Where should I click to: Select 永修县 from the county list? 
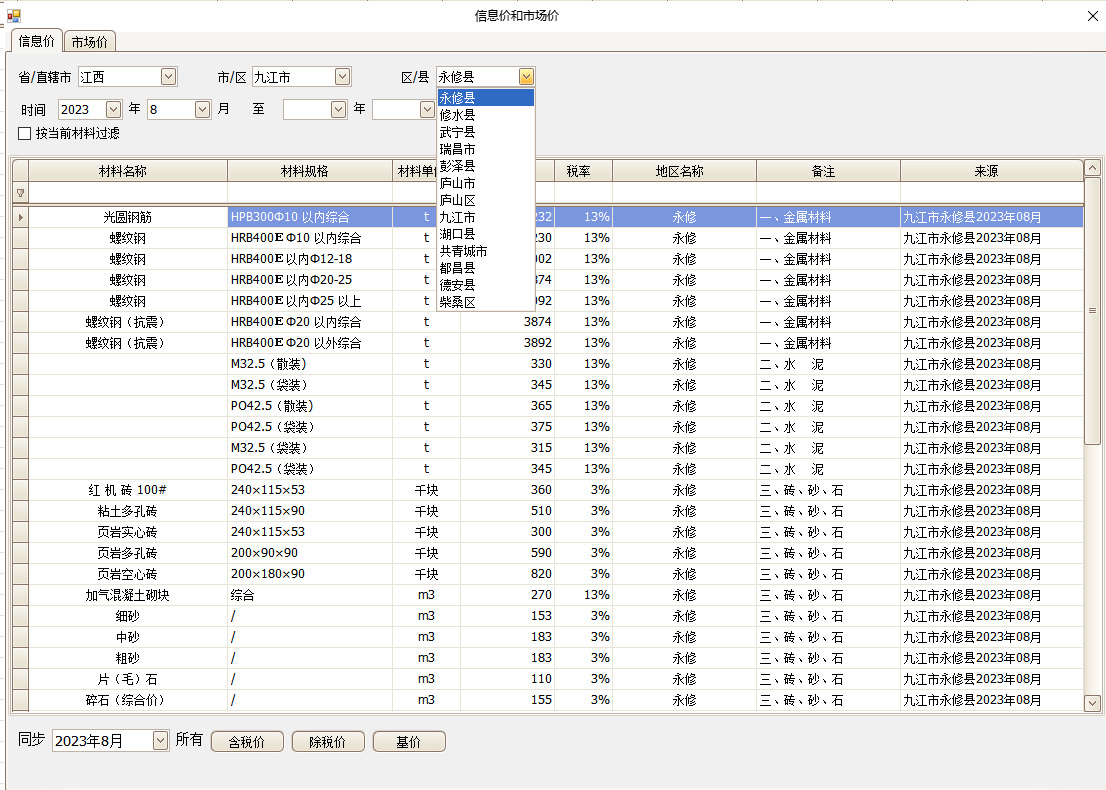[485, 97]
